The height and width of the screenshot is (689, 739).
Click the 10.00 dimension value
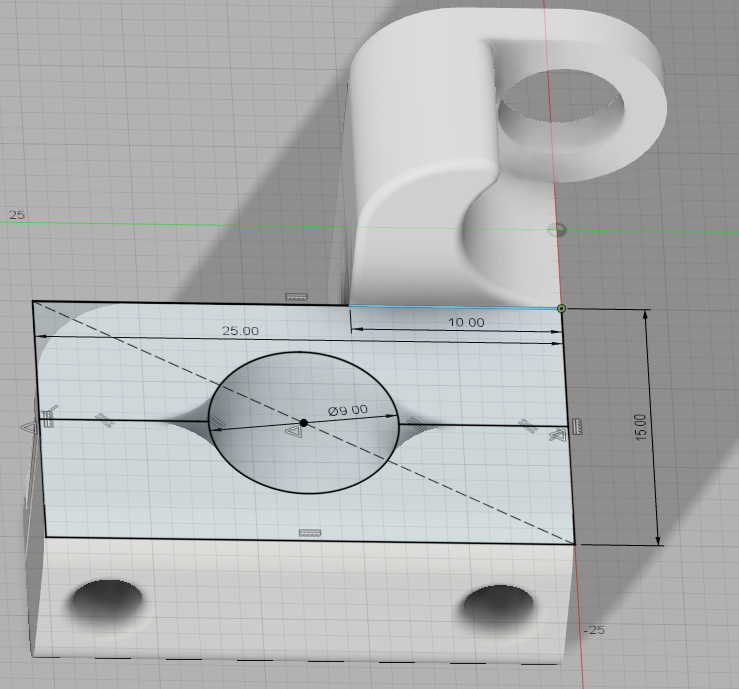tap(466, 322)
